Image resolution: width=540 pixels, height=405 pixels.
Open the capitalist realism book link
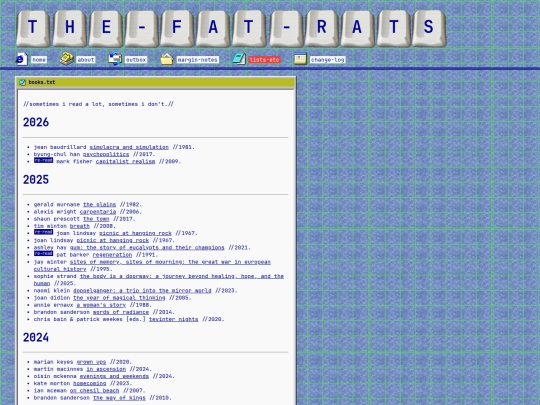(125, 162)
